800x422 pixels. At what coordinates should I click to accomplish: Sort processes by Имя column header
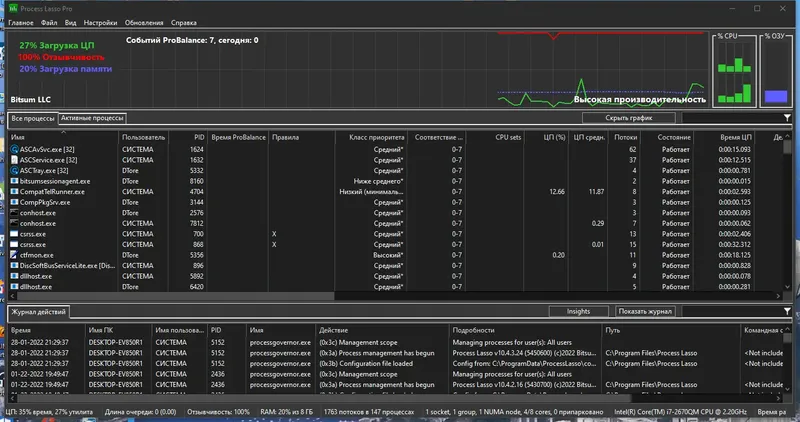(63, 137)
